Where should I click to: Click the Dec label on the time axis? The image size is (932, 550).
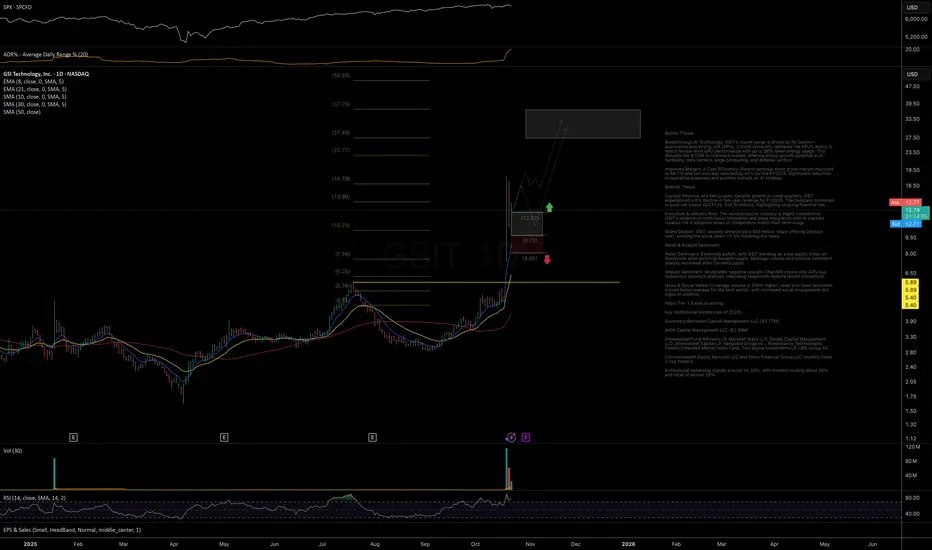(x=575, y=544)
